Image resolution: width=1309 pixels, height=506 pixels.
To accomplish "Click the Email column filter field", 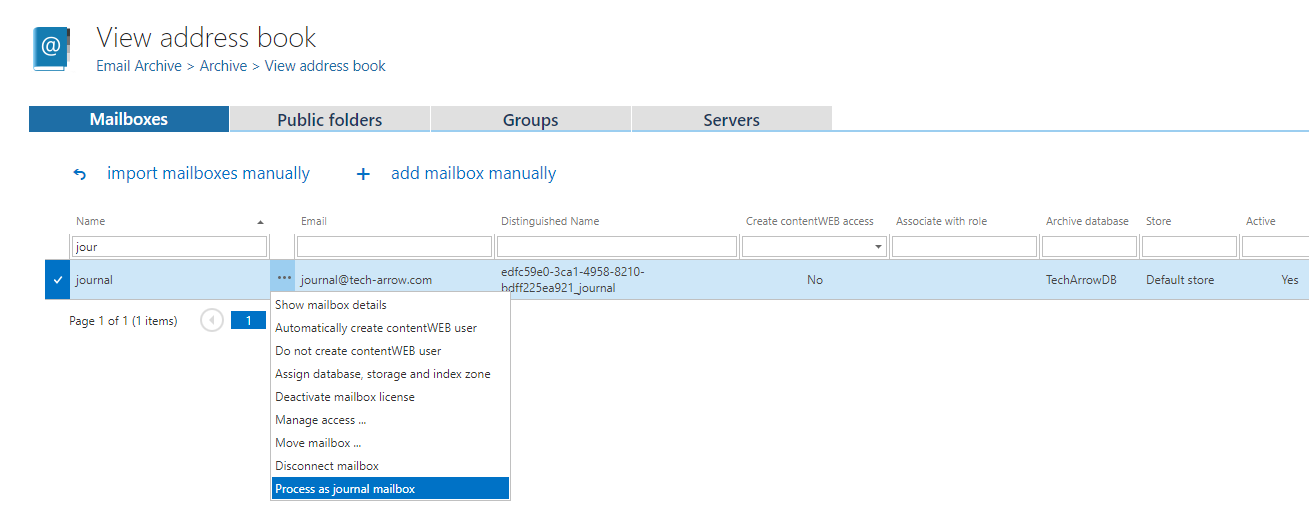I will coord(394,246).
